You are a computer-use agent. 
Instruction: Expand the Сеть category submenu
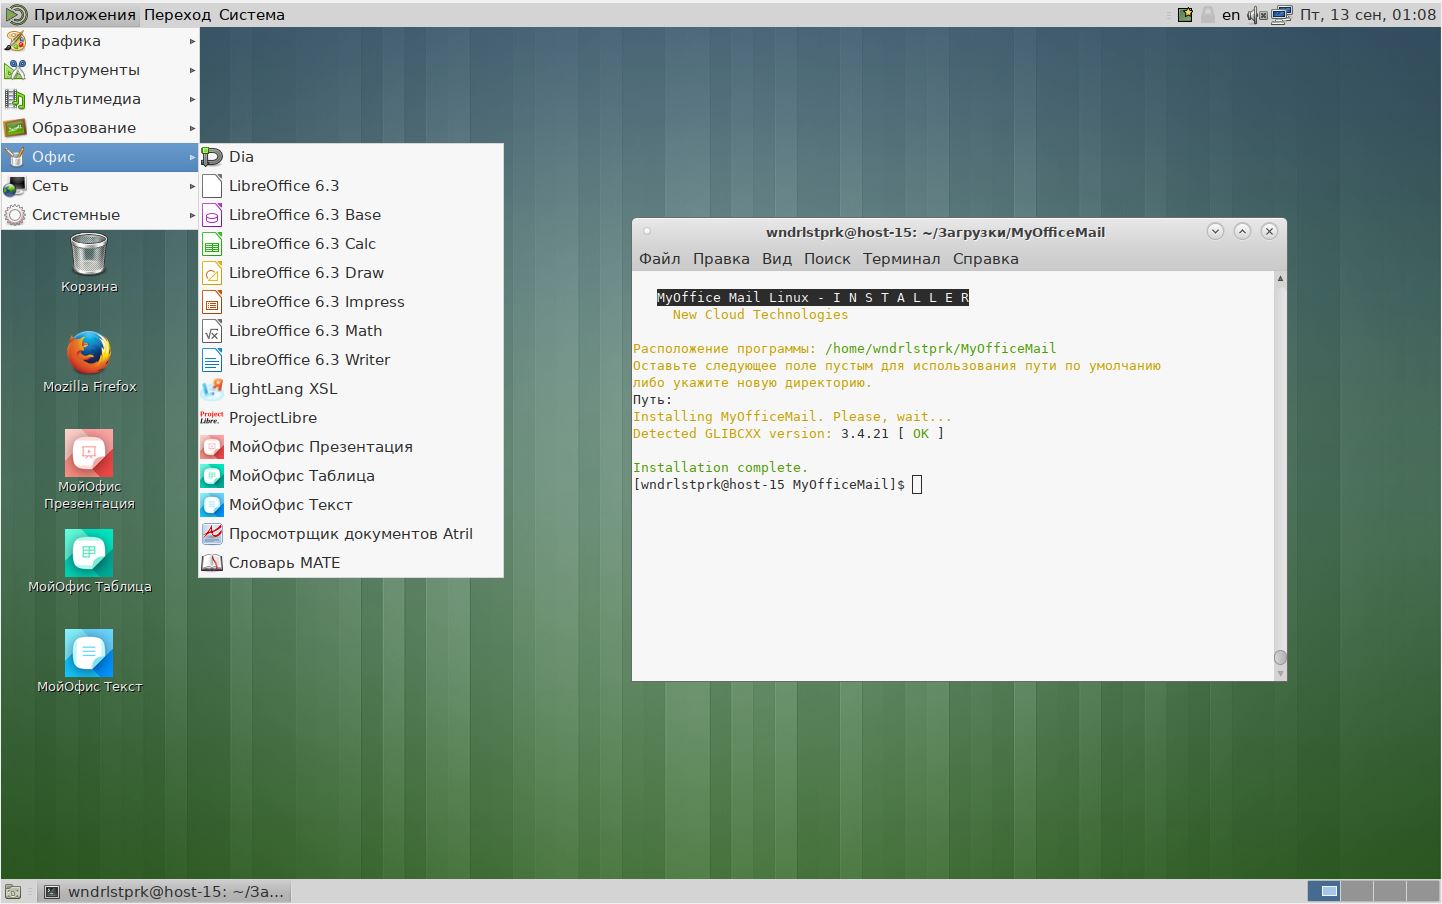point(100,186)
